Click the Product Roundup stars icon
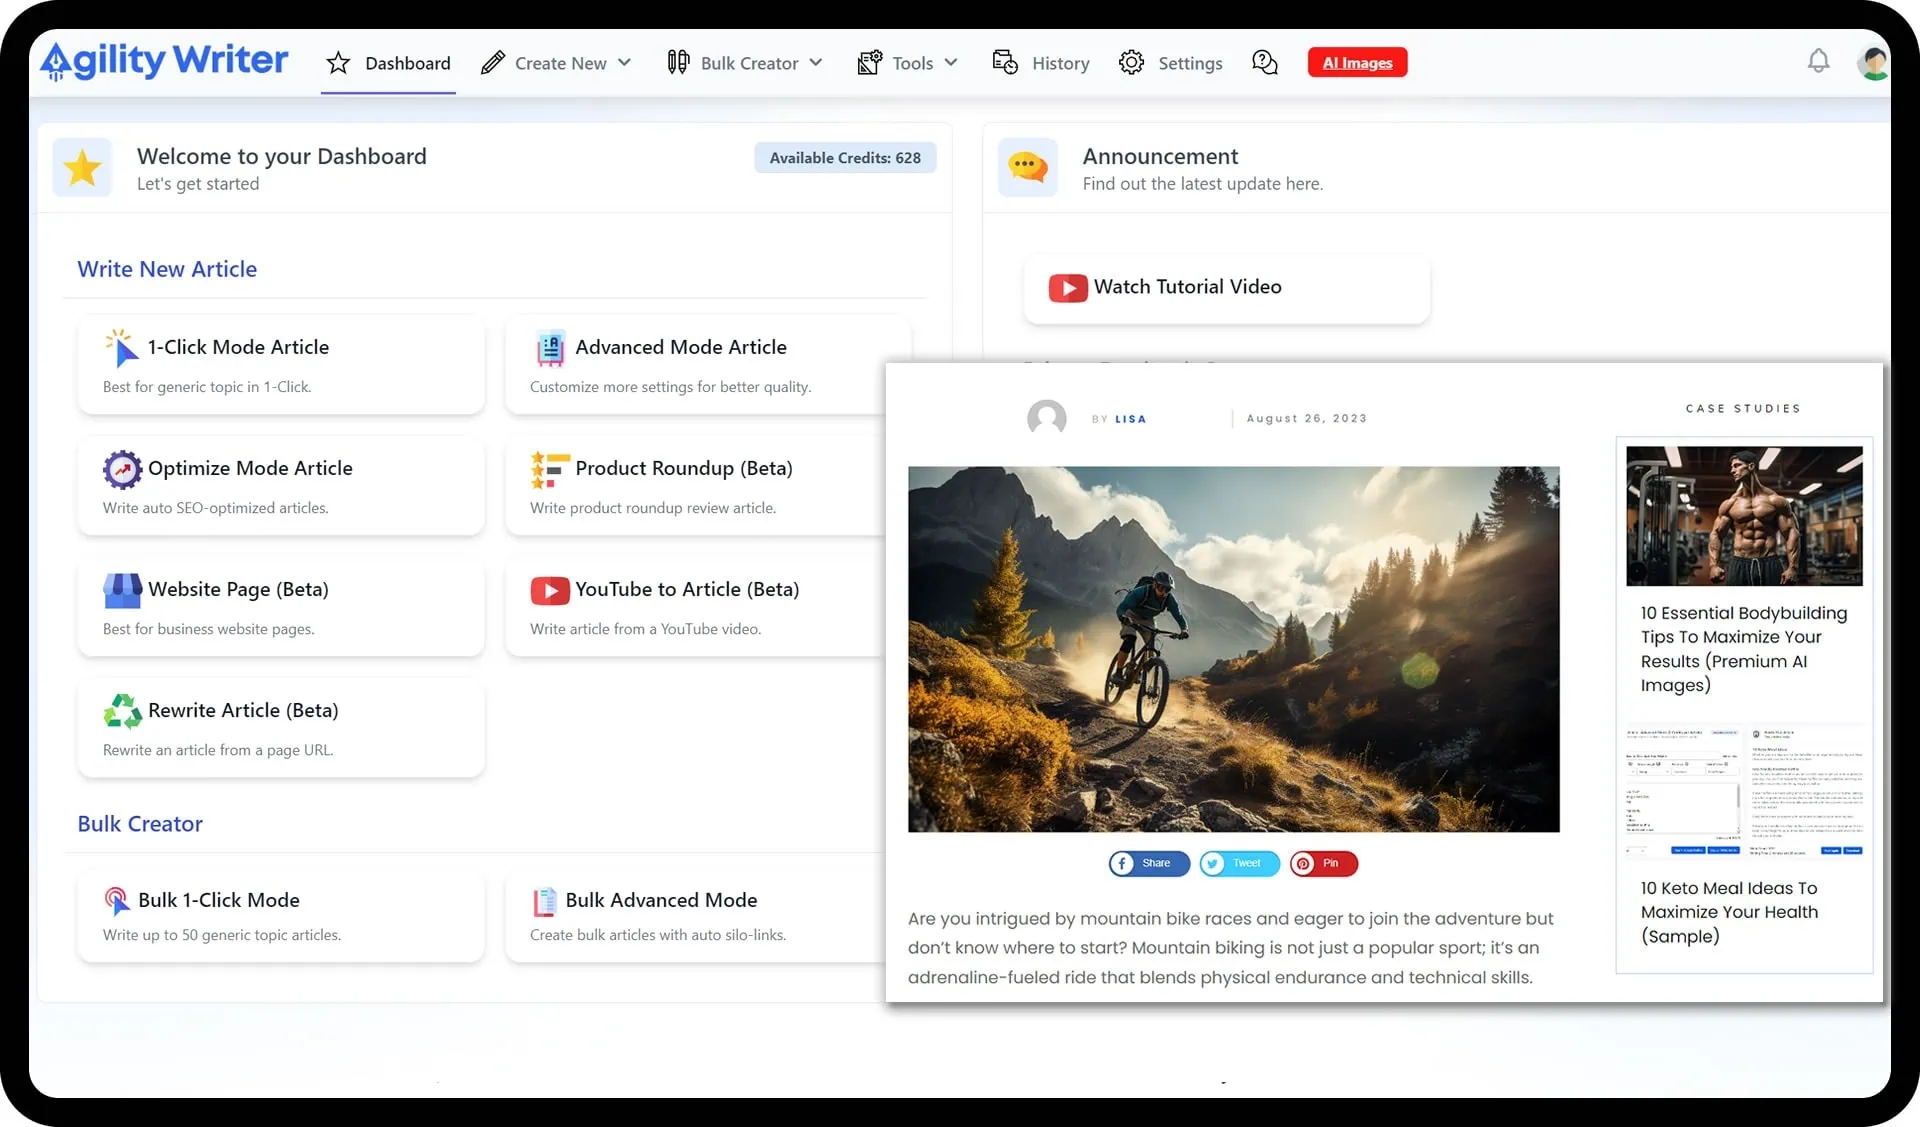Viewport: 1920px width, 1127px height. (550, 469)
